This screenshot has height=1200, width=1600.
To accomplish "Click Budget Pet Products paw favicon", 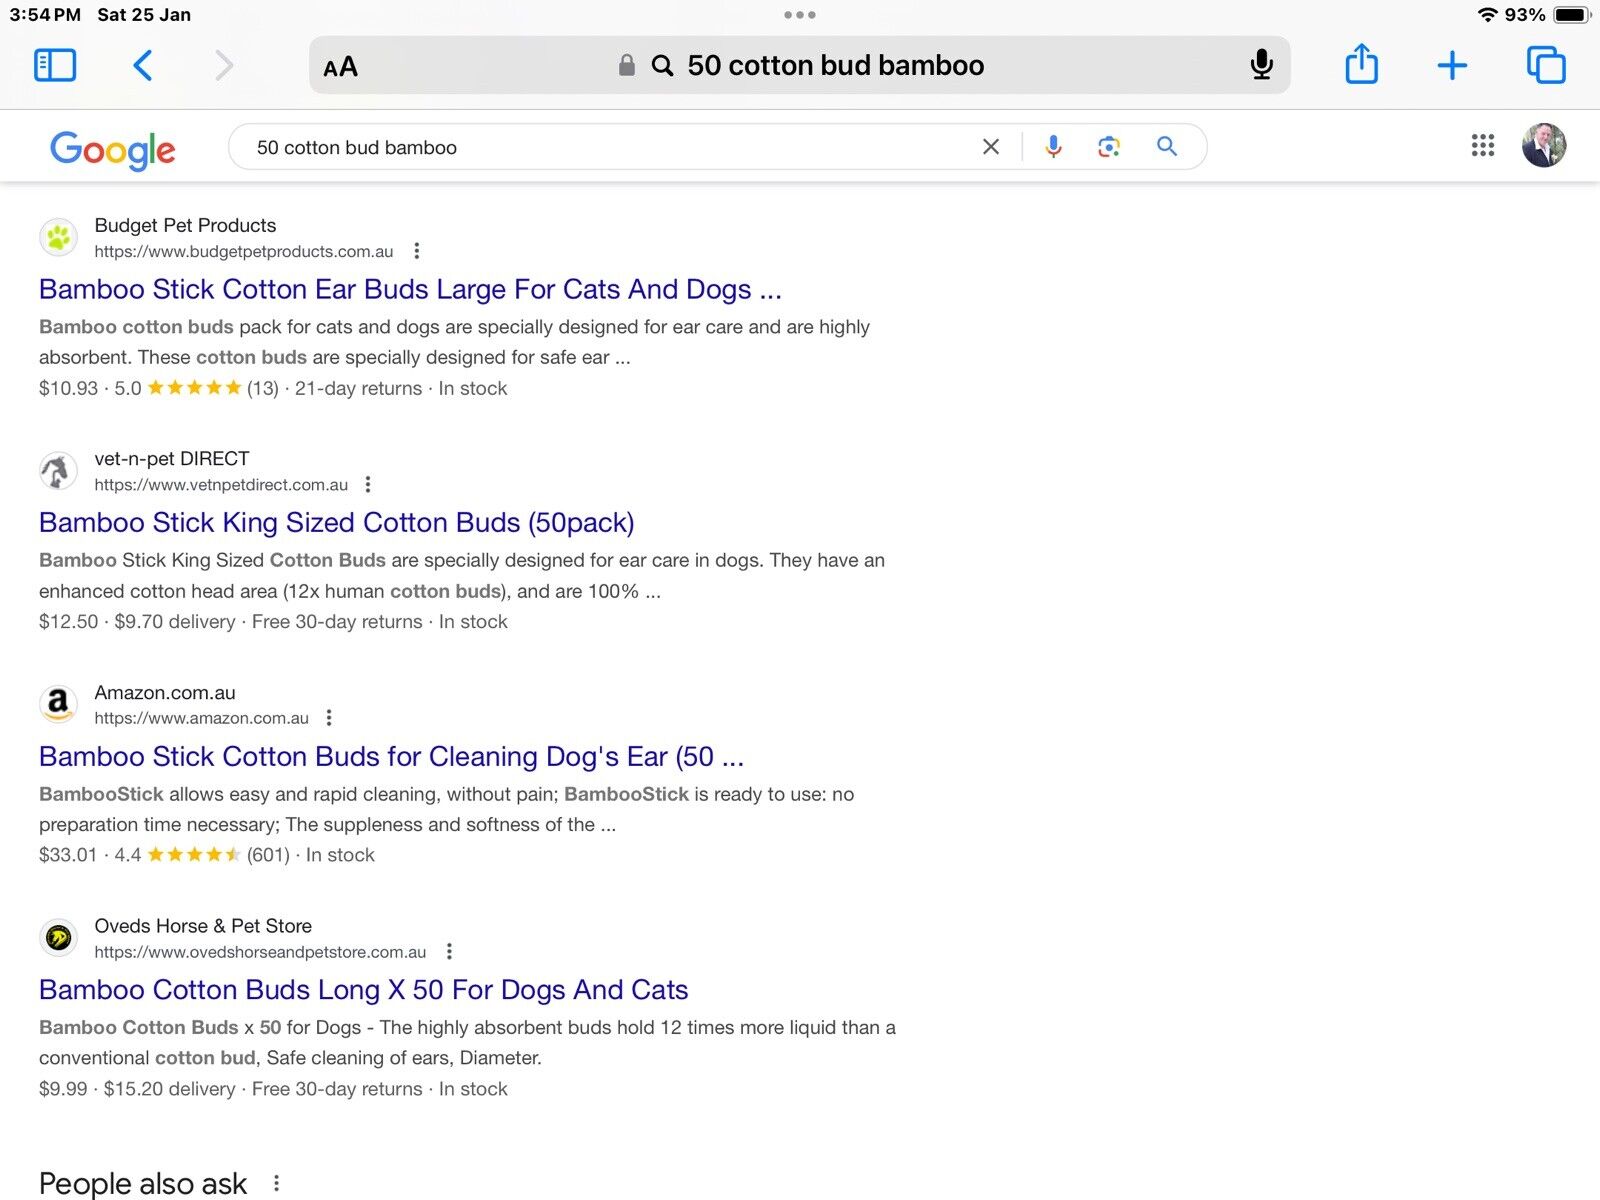I will point(58,238).
